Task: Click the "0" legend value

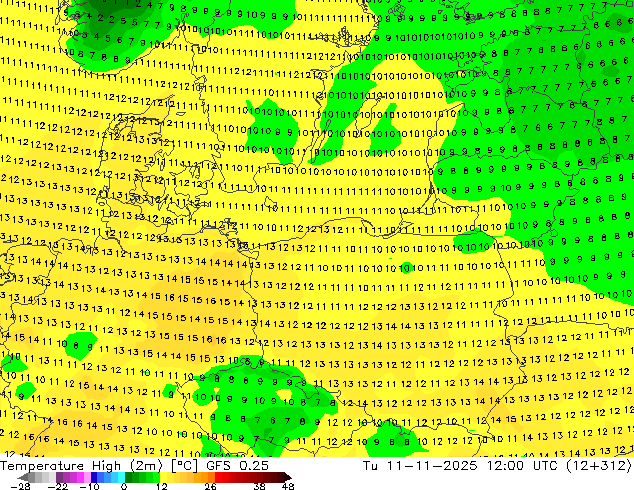Action: click(124, 486)
